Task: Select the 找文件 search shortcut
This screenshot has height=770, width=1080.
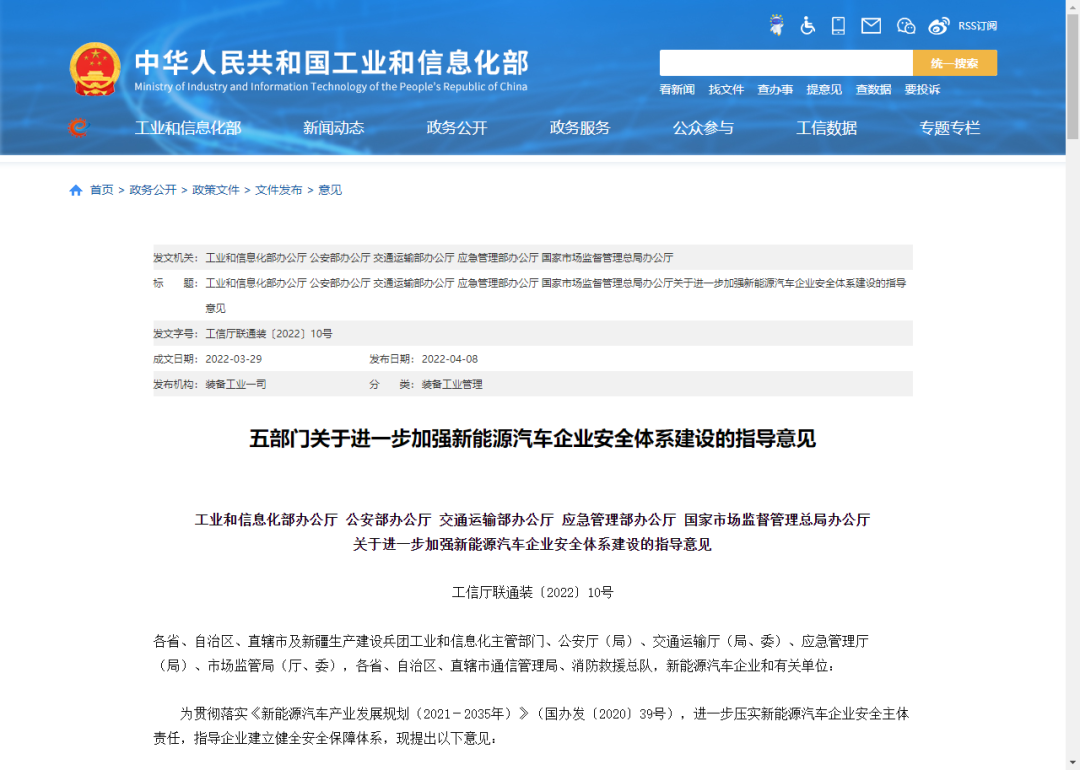Action: [726, 90]
